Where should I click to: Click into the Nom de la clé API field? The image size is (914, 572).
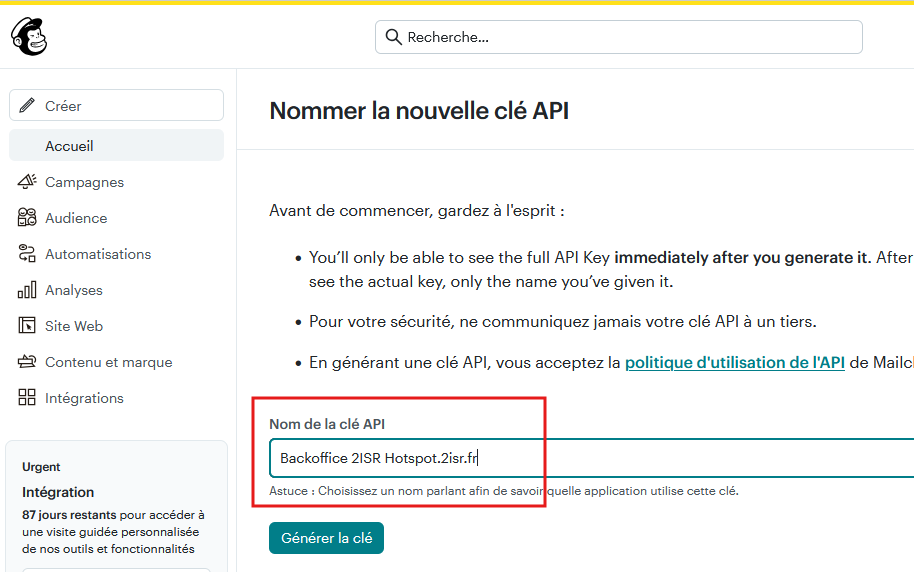pos(590,458)
